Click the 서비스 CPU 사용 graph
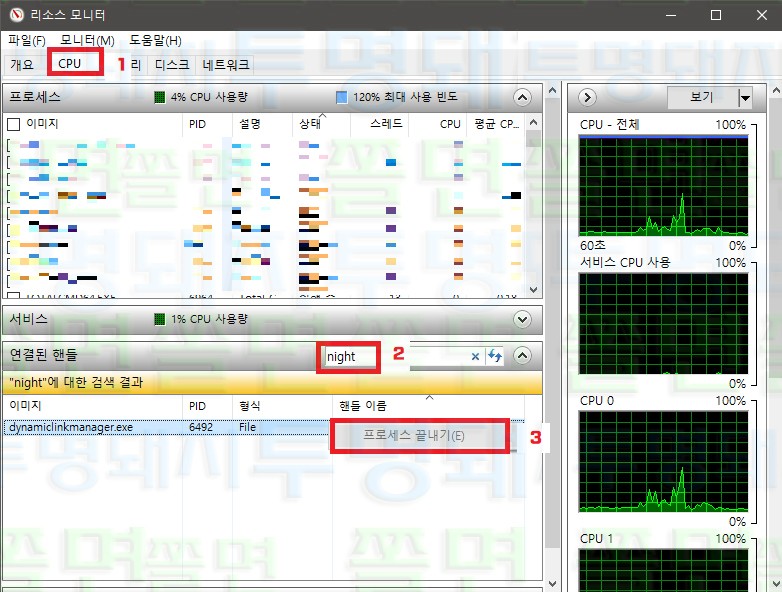The width and height of the screenshot is (782, 592). tap(663, 323)
